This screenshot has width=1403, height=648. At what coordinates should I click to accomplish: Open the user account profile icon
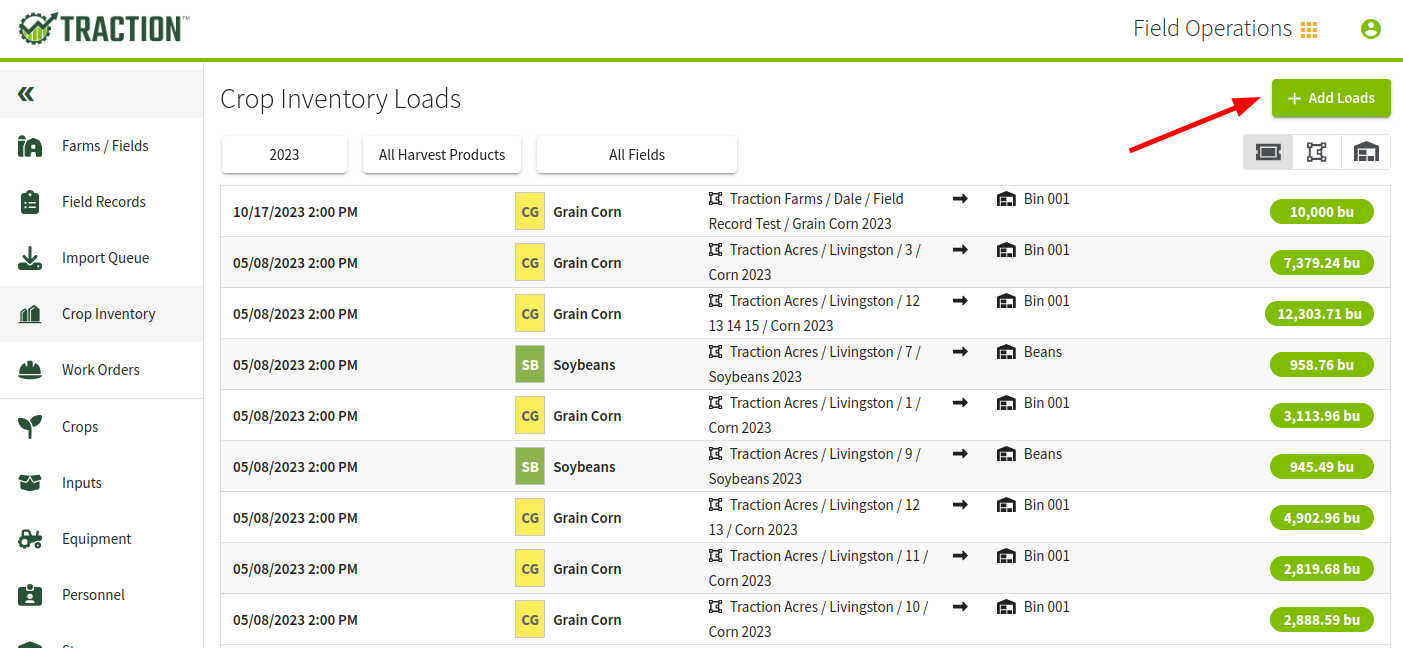pyautogui.click(x=1371, y=29)
